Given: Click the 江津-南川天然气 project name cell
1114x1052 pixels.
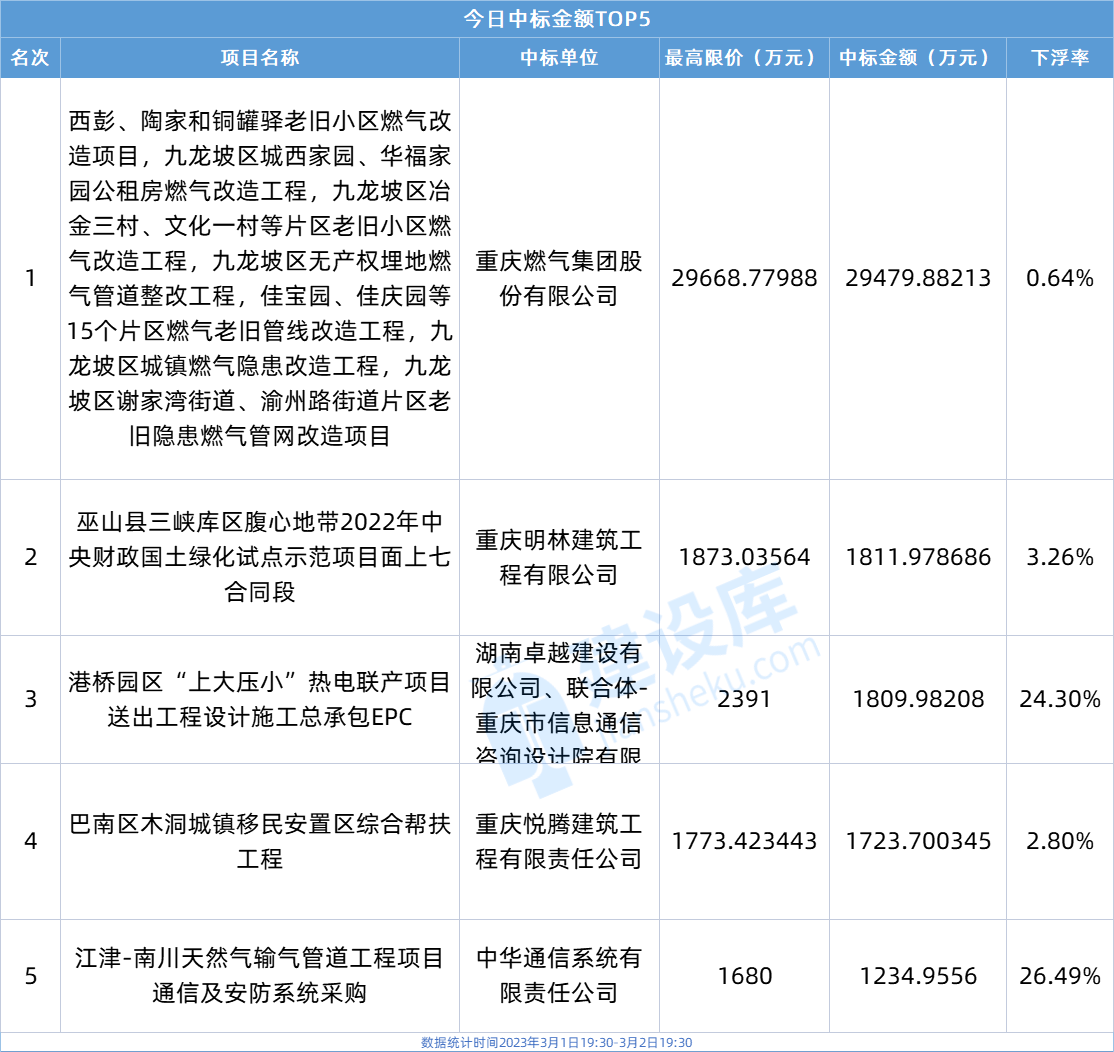Looking at the screenshot, I should pyautogui.click(x=260, y=975).
